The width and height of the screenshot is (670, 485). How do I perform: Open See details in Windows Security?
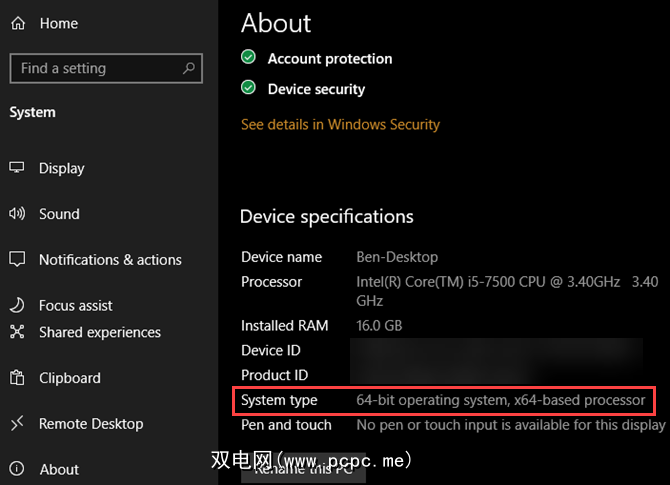point(340,125)
